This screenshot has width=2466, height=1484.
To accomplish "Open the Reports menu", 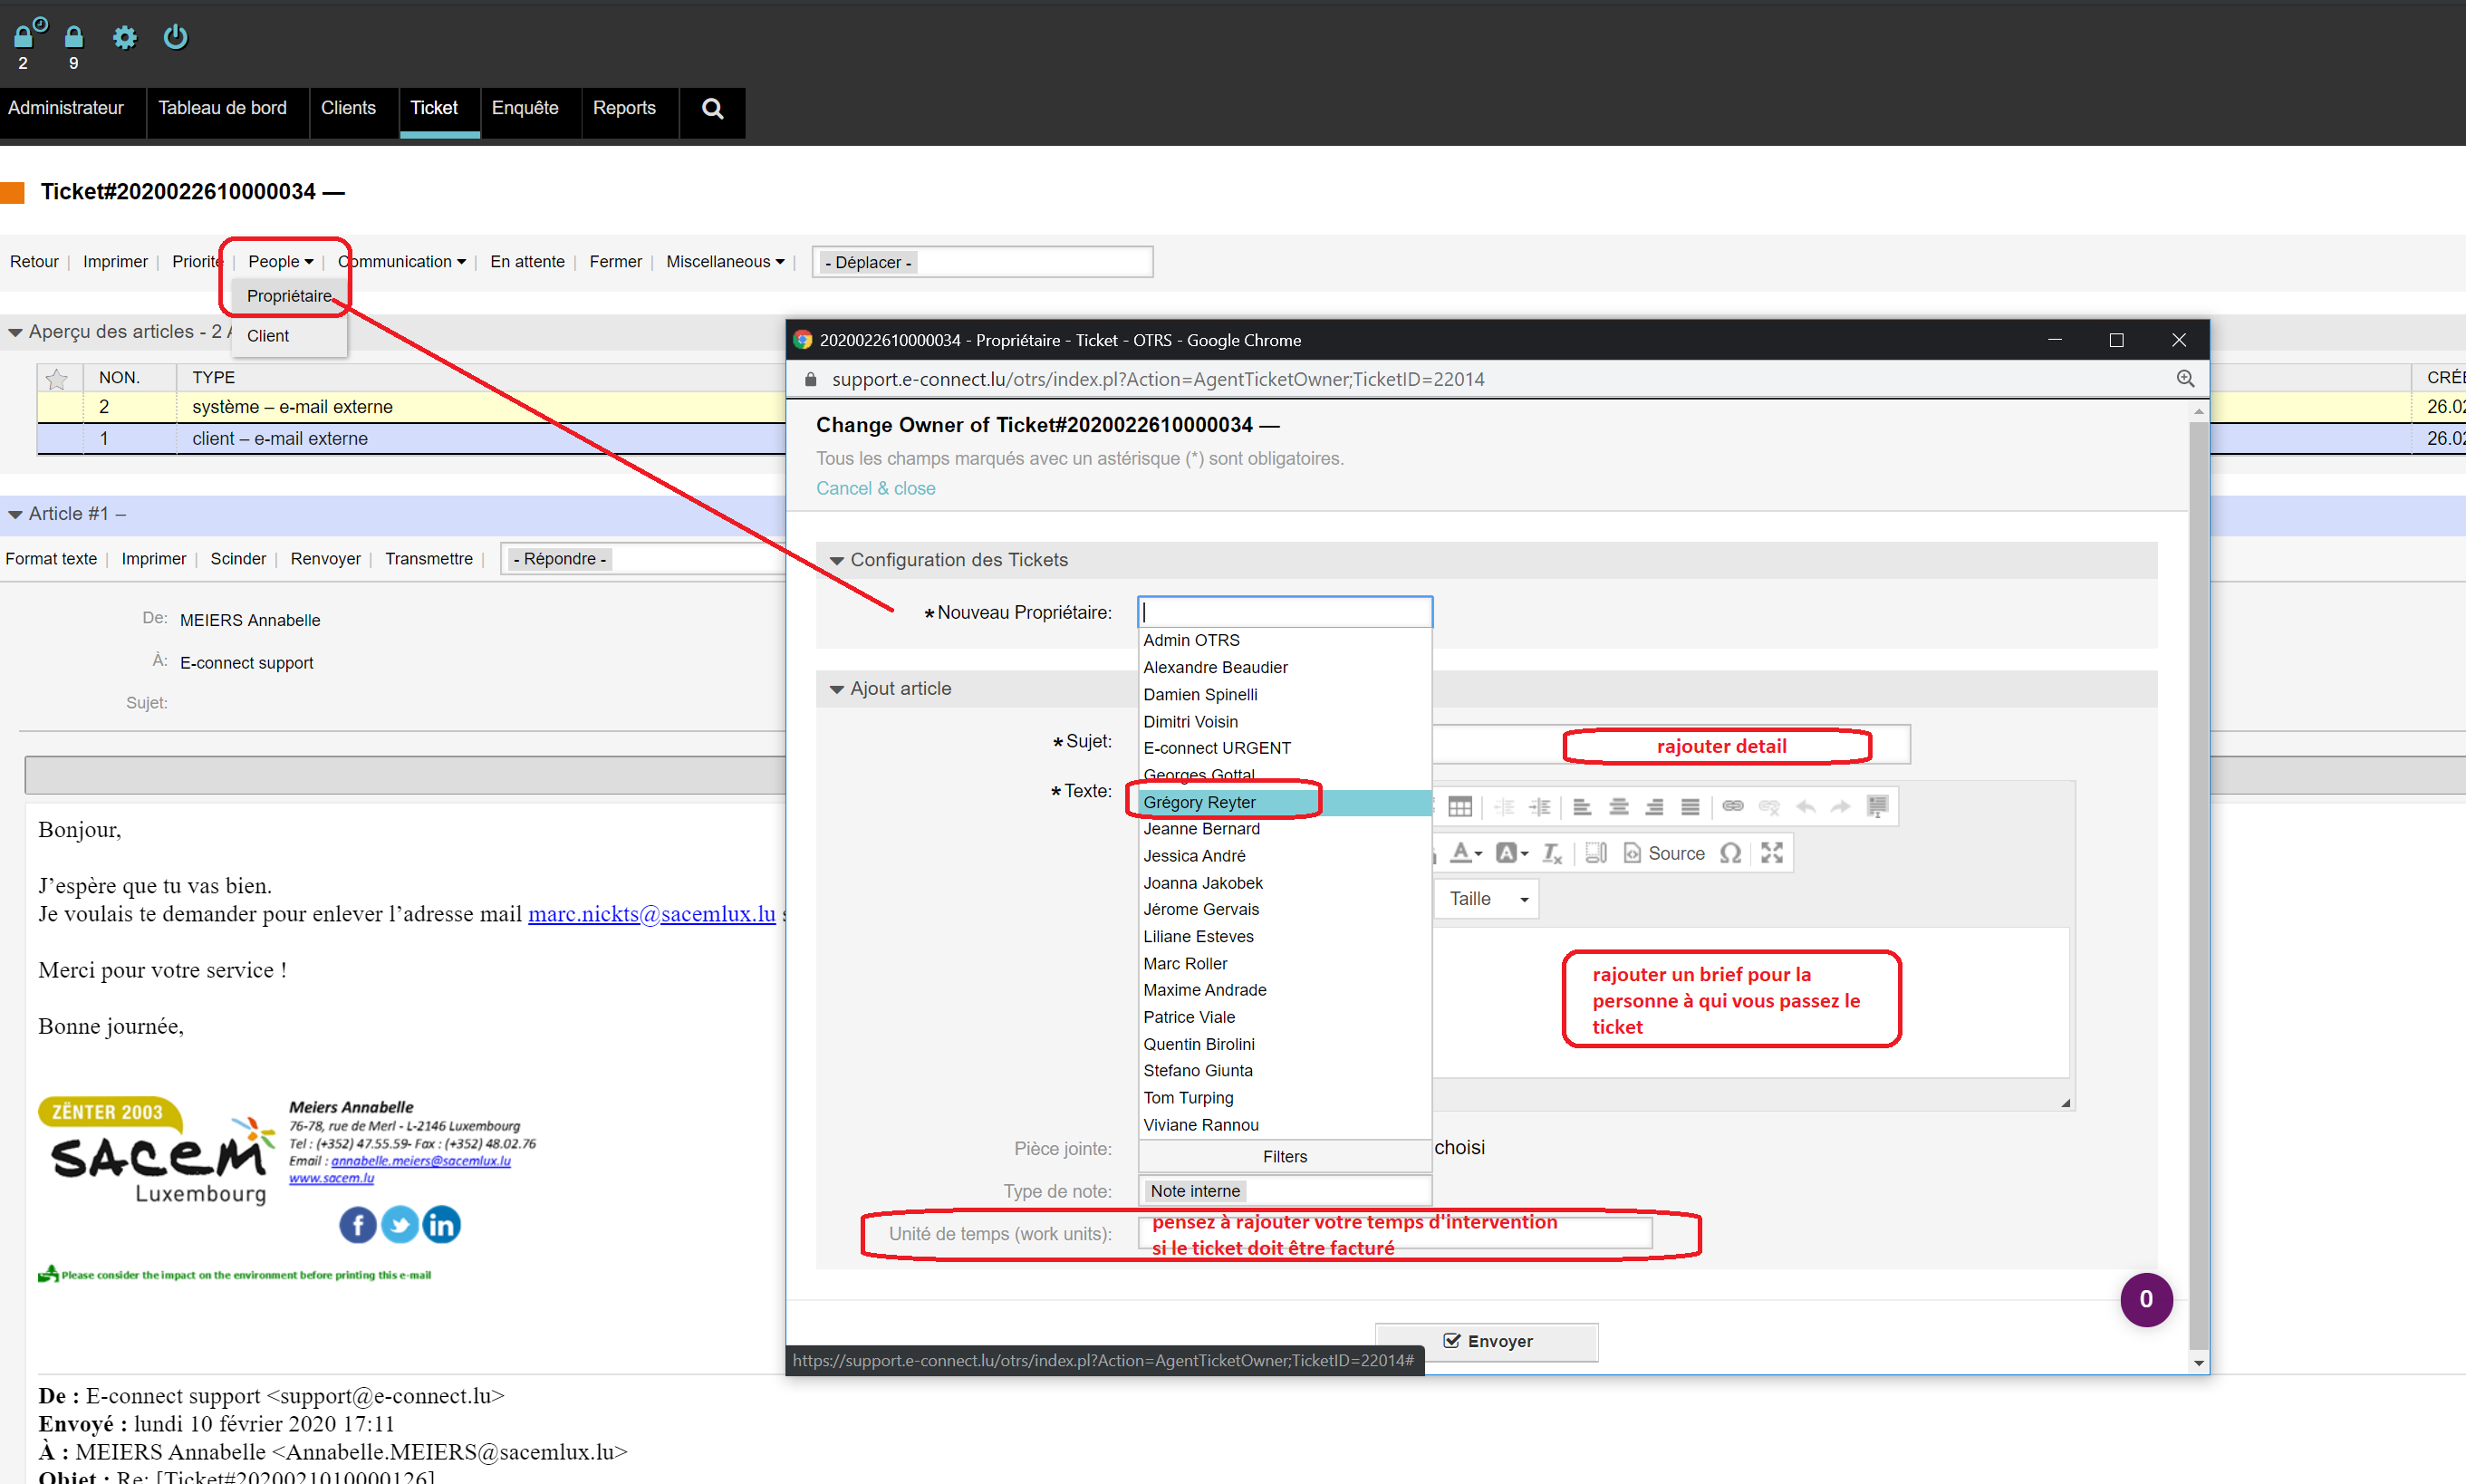I will [x=624, y=108].
